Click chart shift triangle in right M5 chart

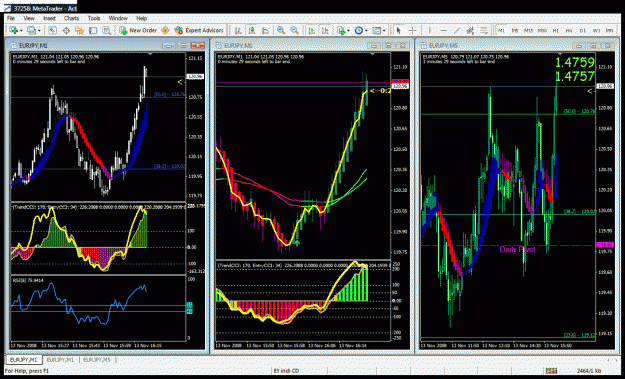pyautogui.click(x=560, y=53)
